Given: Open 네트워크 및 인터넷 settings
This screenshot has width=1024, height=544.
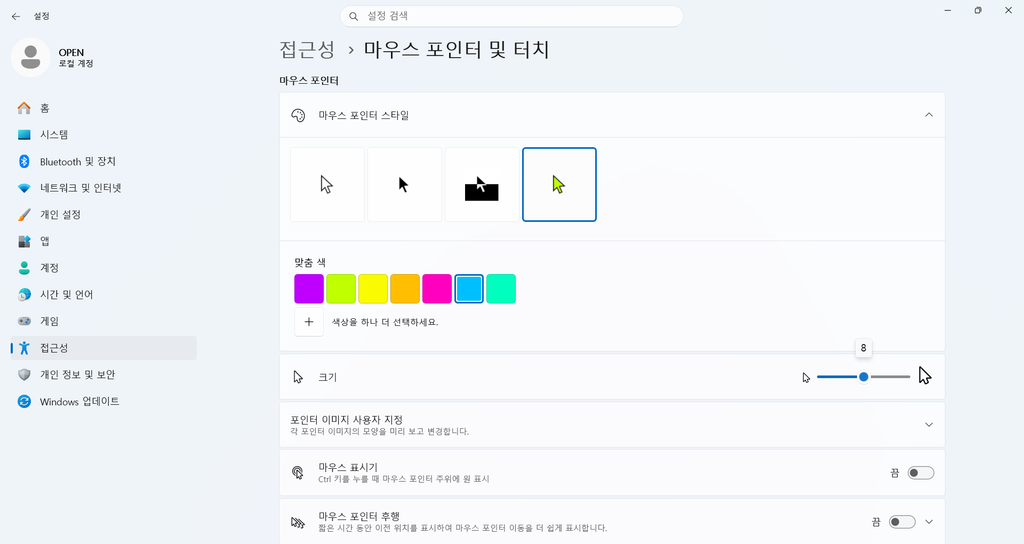Looking at the screenshot, I should tap(103, 188).
